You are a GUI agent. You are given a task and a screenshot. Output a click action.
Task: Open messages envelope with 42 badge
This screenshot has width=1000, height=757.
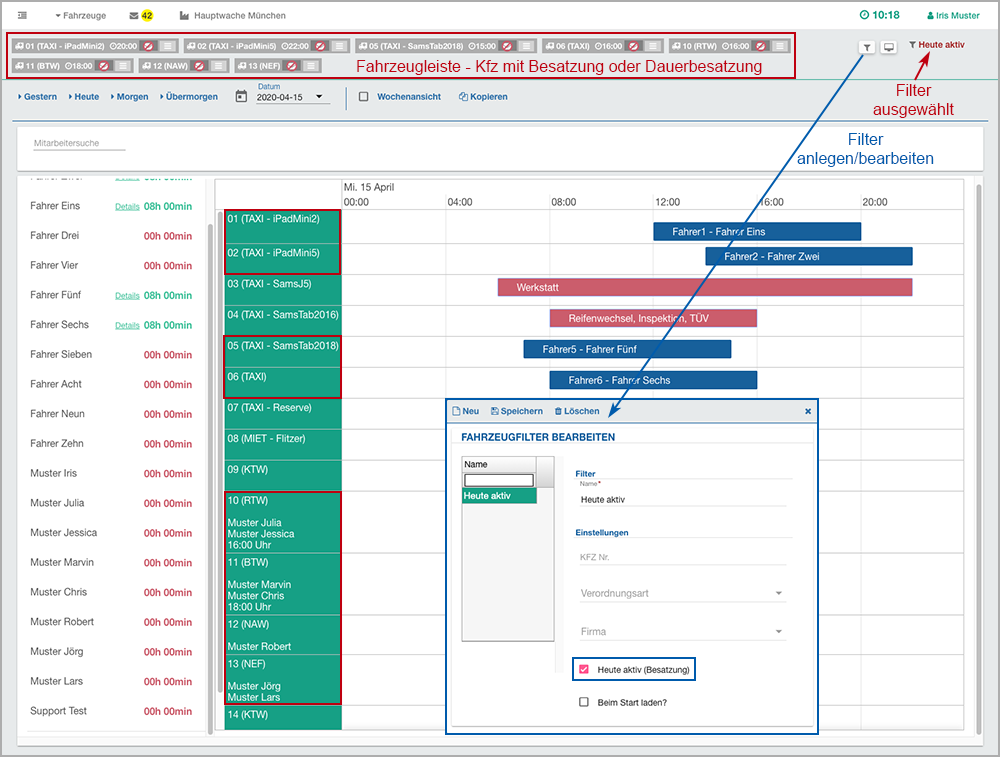tap(134, 16)
